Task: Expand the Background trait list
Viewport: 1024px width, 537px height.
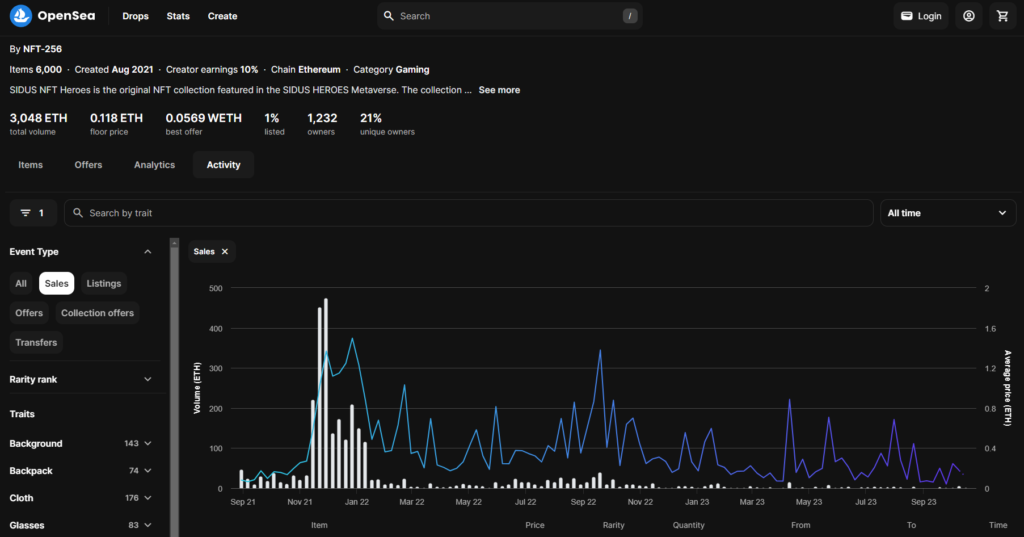Action: click(148, 444)
